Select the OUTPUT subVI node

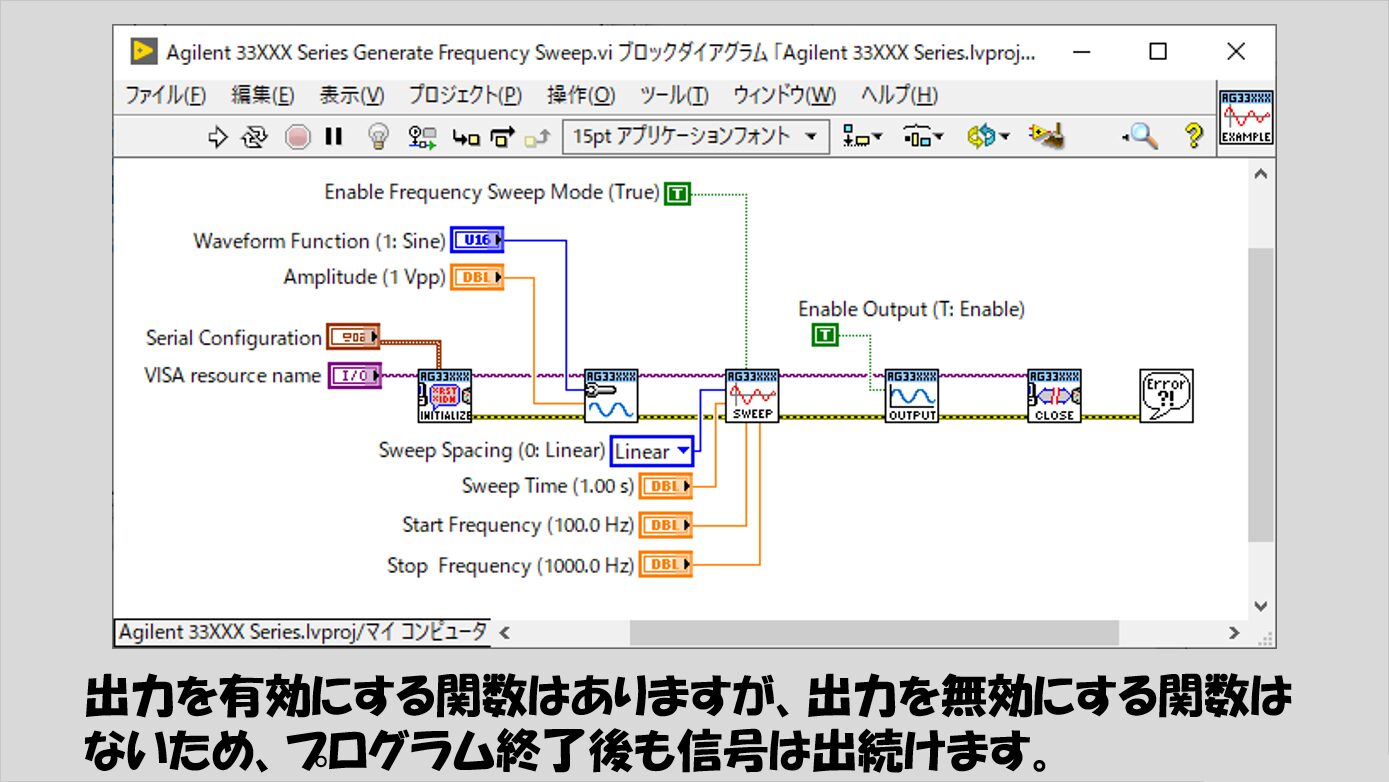click(x=912, y=396)
